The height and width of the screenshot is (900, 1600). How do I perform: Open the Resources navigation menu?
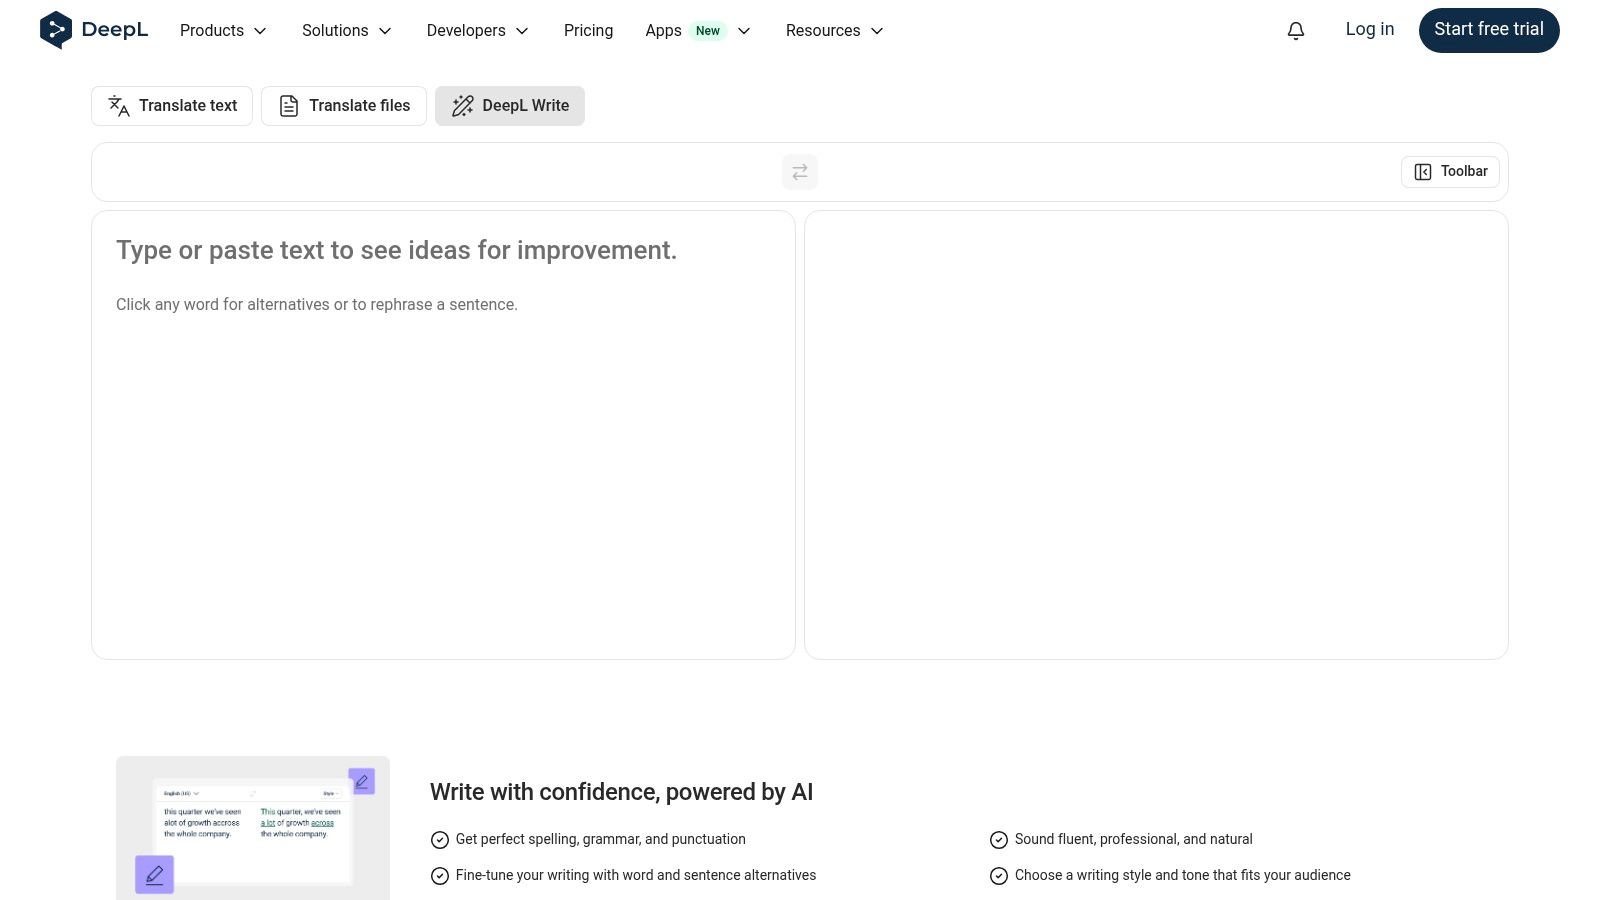tap(834, 31)
